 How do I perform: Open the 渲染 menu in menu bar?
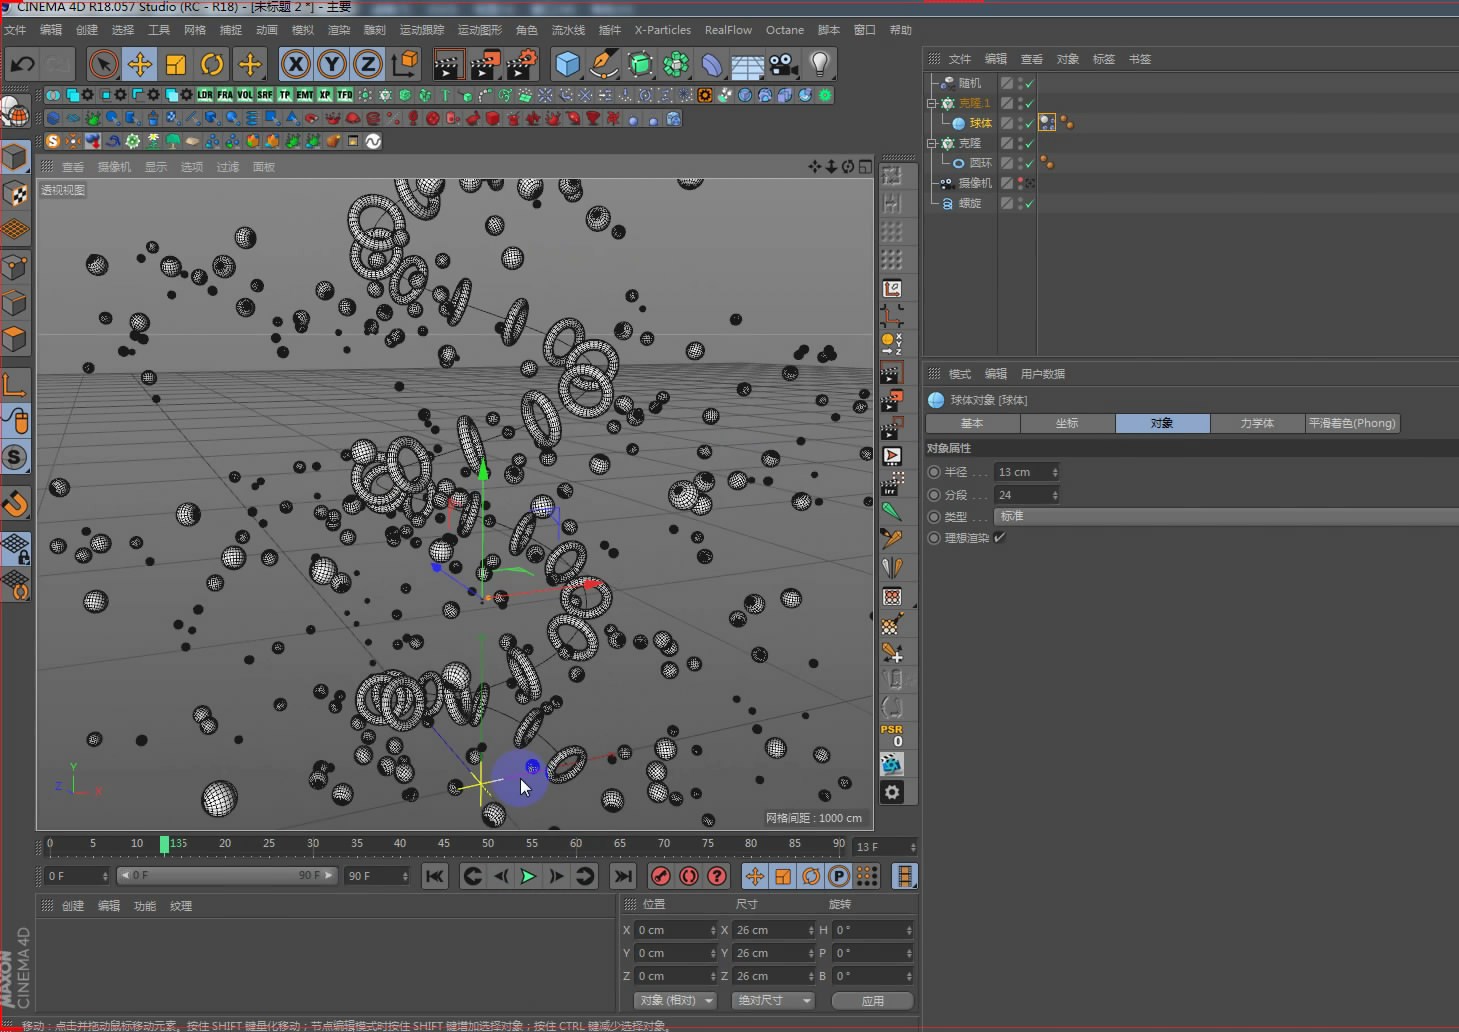(x=339, y=30)
